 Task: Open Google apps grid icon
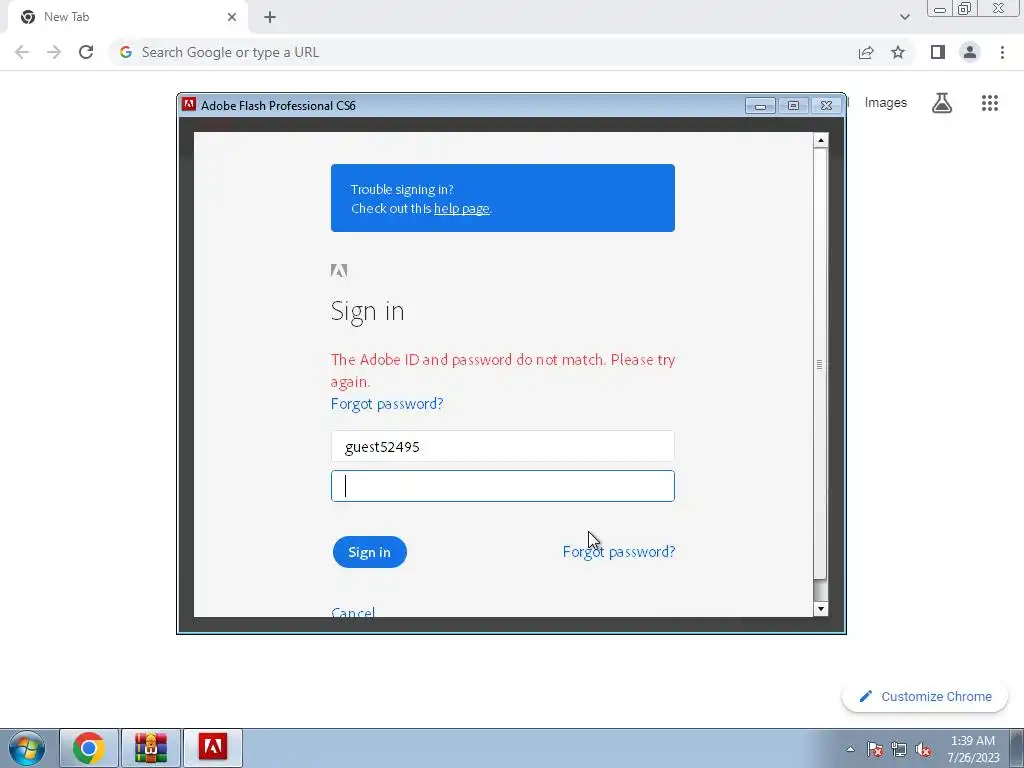[x=990, y=103]
